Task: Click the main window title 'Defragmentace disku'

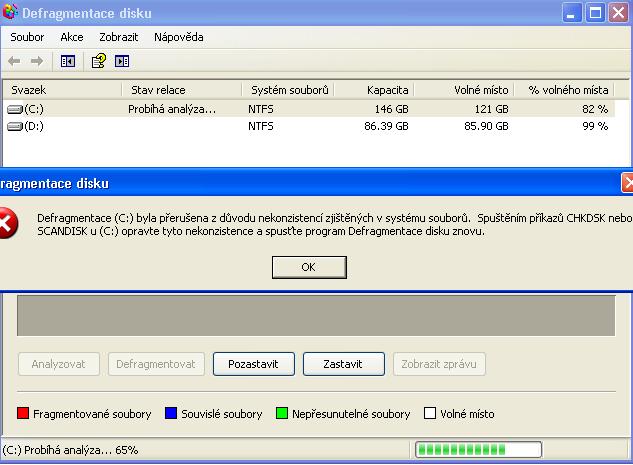Action: point(87,13)
